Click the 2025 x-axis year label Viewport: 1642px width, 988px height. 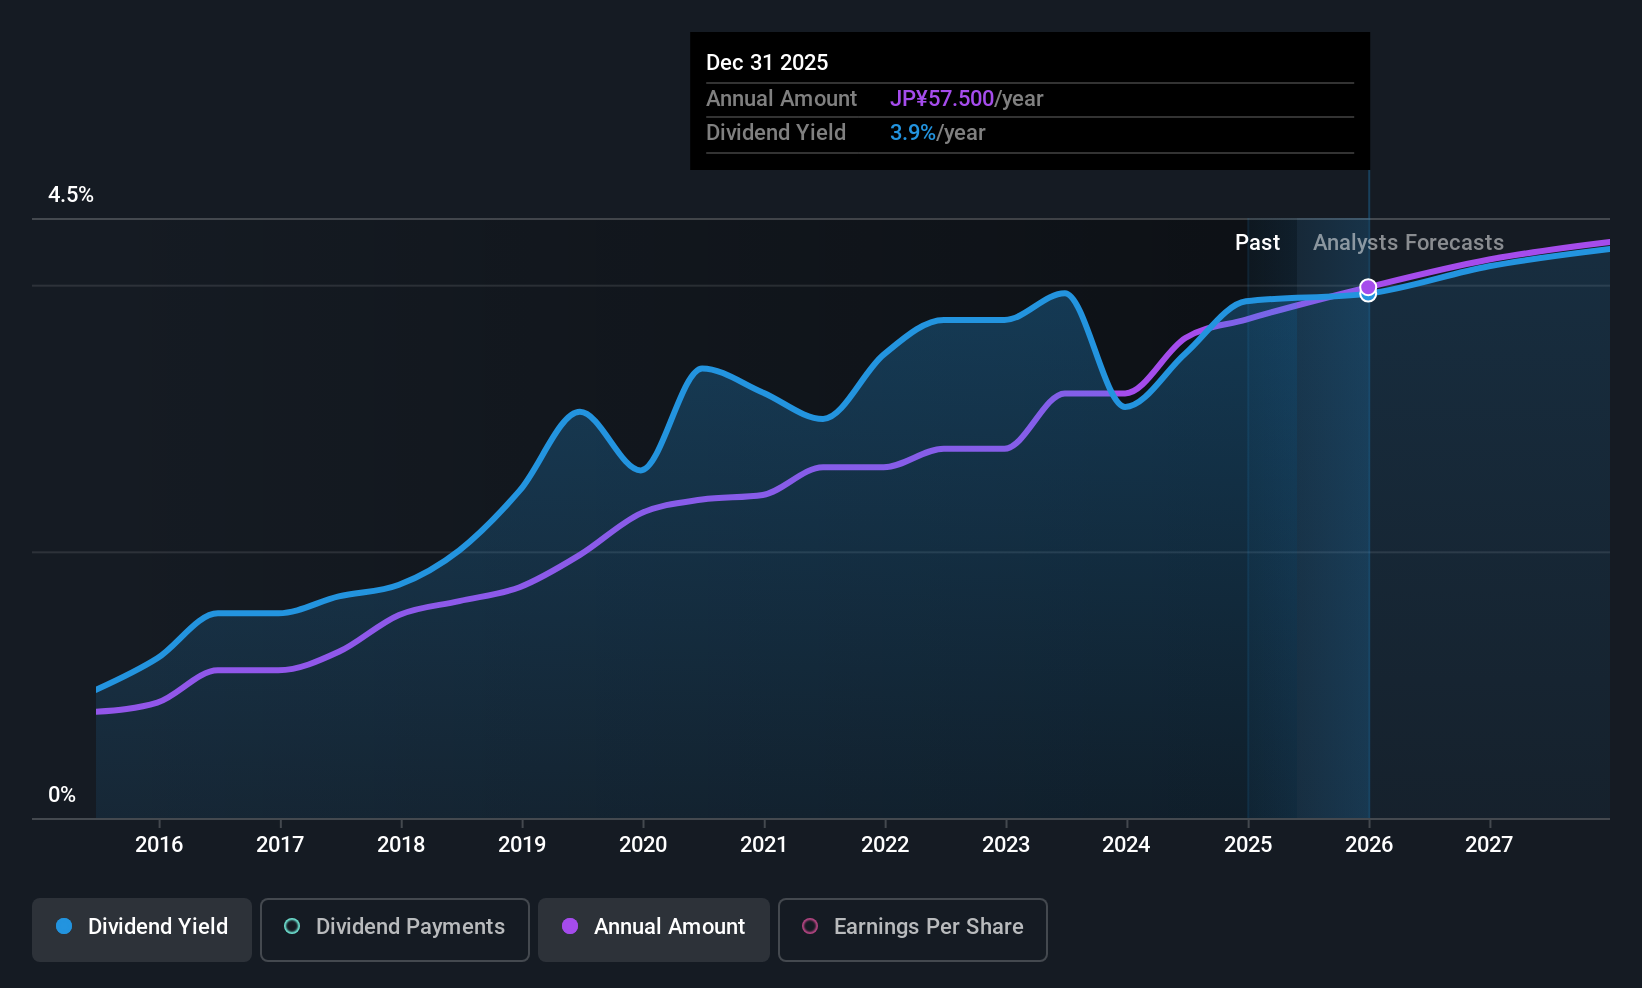click(x=1248, y=845)
